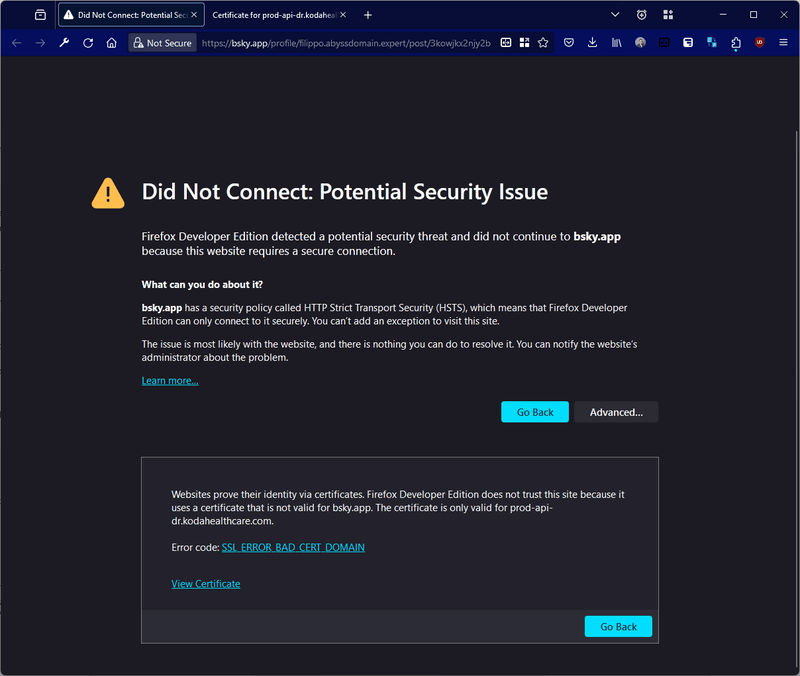Viewport: 800px width, 676px height.
Task: Save the page to Pocket
Action: [x=569, y=43]
